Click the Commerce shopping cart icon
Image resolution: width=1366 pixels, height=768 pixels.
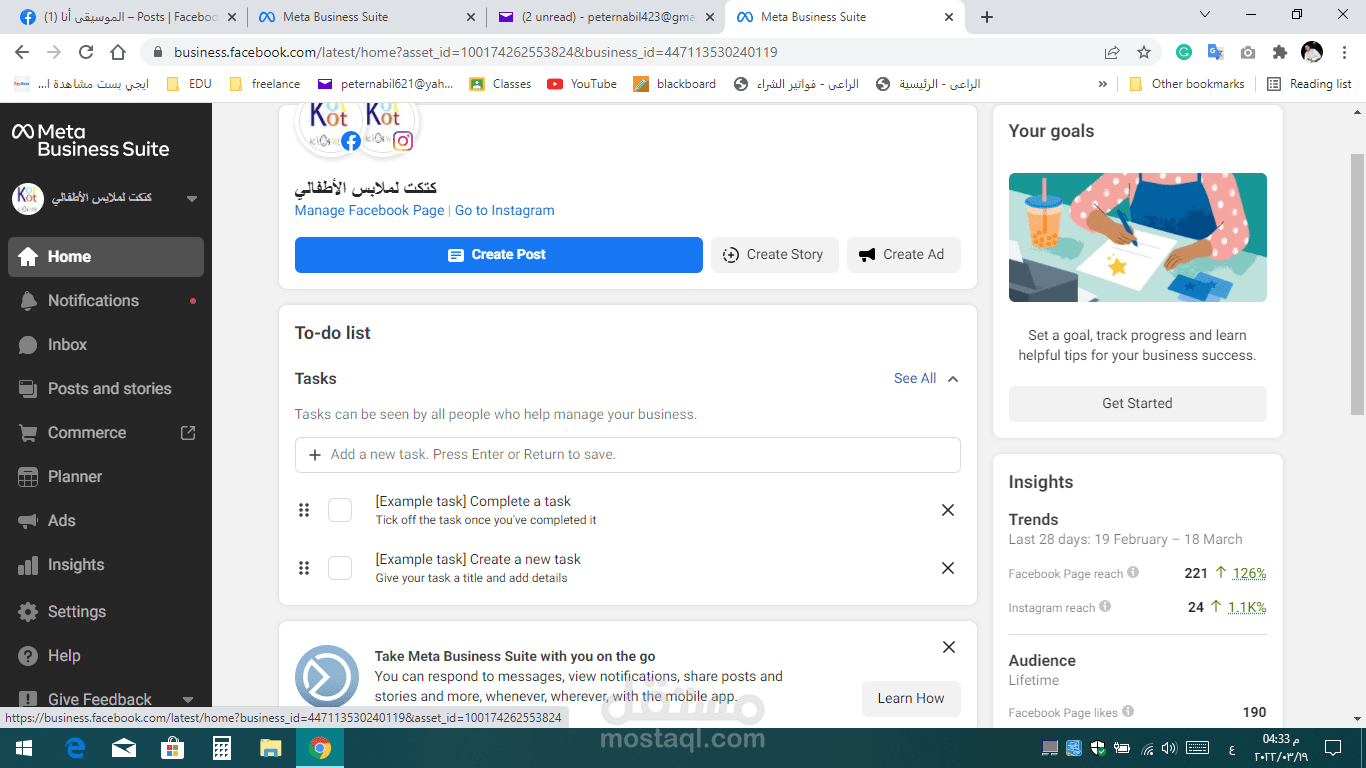(x=28, y=433)
